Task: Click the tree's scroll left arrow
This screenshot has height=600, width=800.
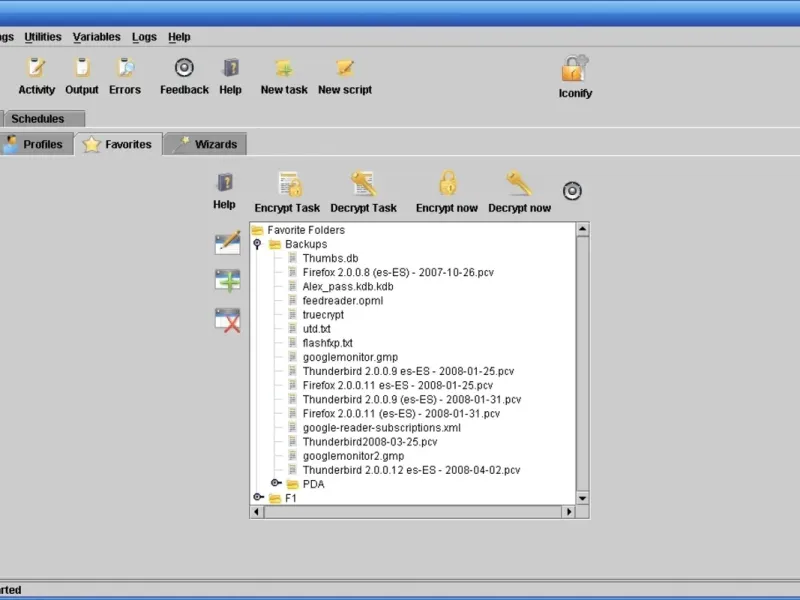Action: click(257, 512)
